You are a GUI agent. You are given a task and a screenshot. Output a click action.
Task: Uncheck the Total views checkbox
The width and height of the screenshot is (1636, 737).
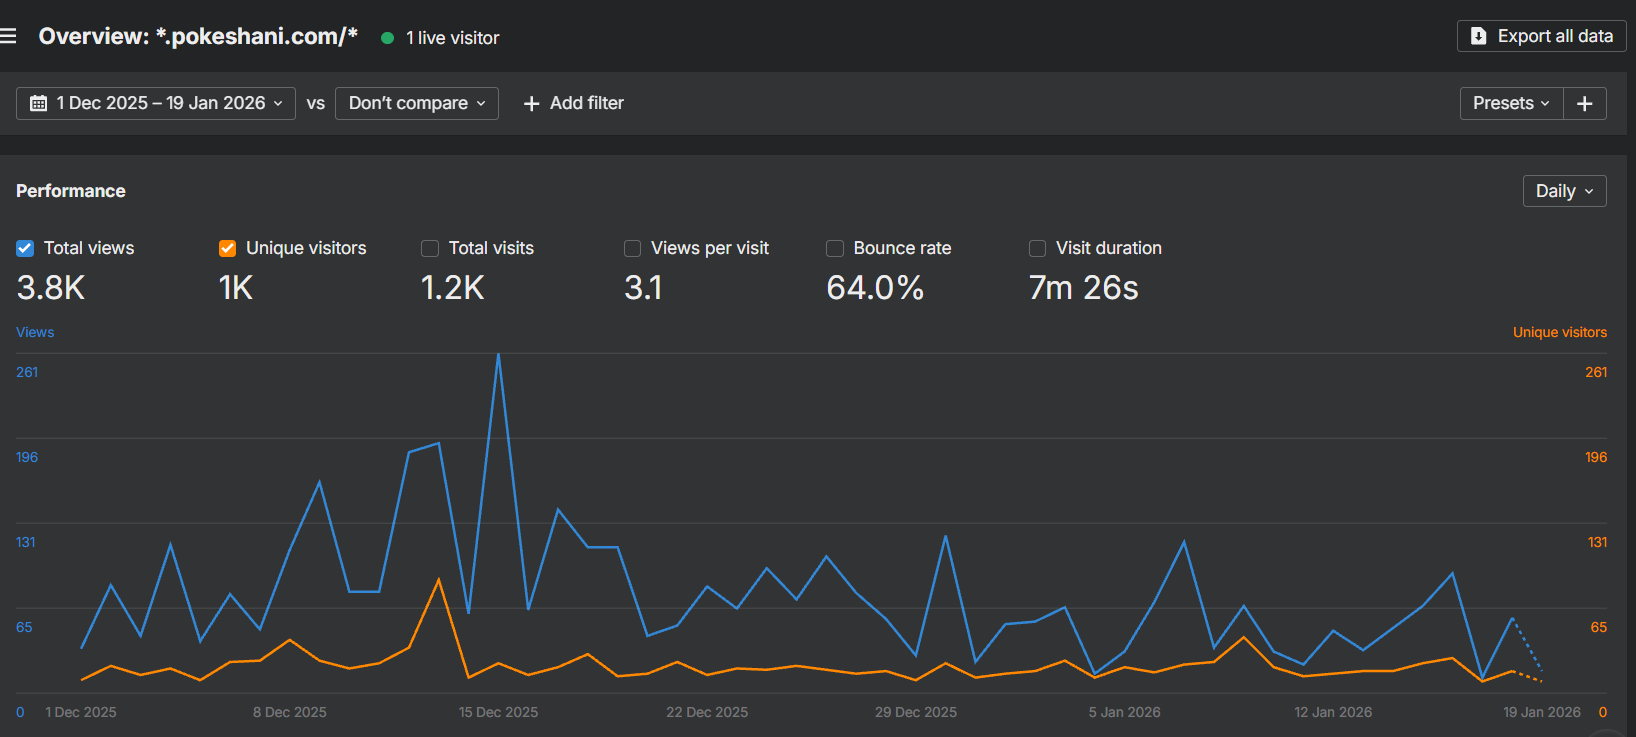click(25, 248)
